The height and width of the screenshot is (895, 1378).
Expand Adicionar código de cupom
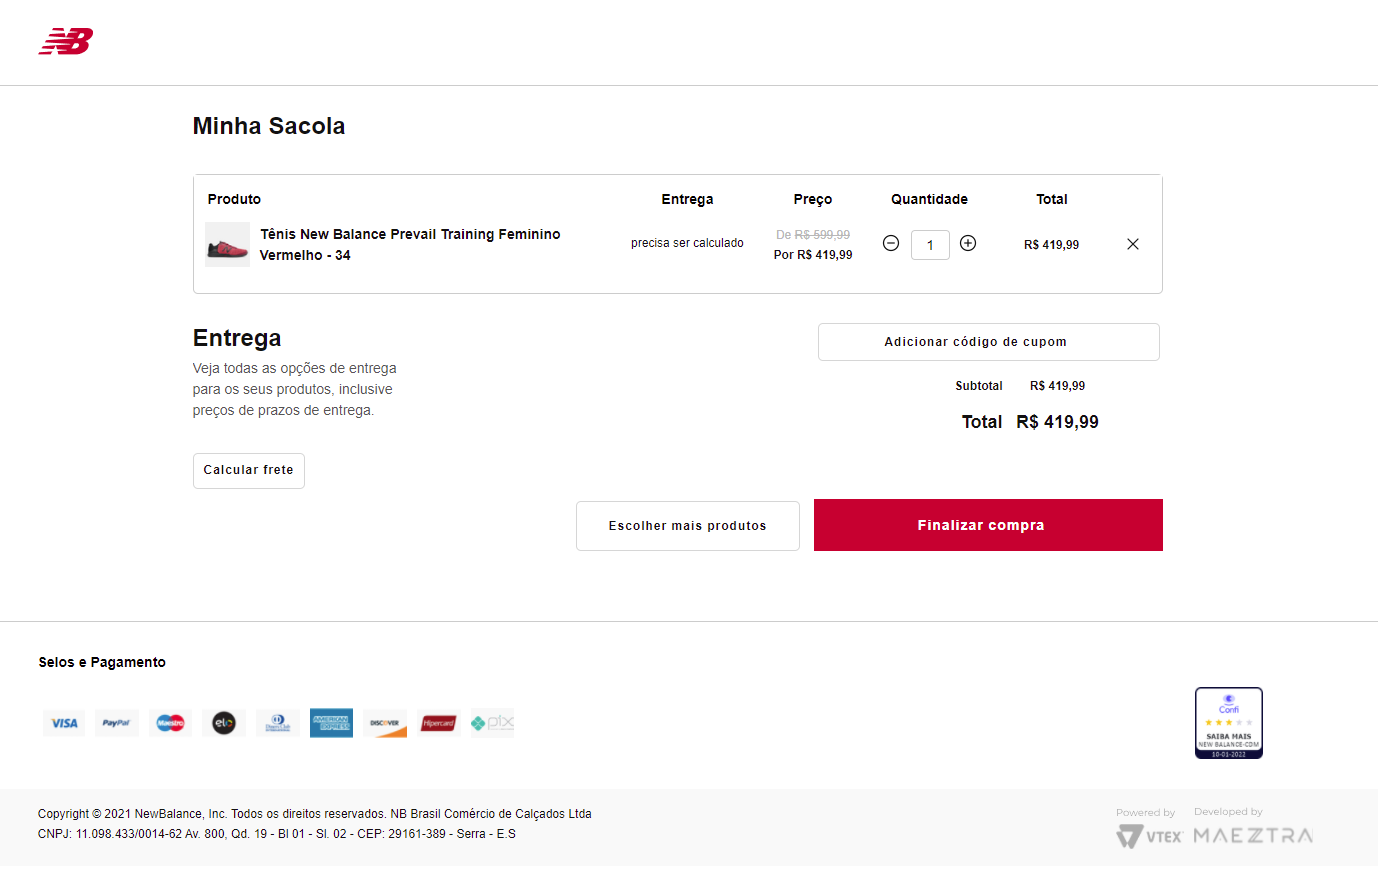click(988, 342)
